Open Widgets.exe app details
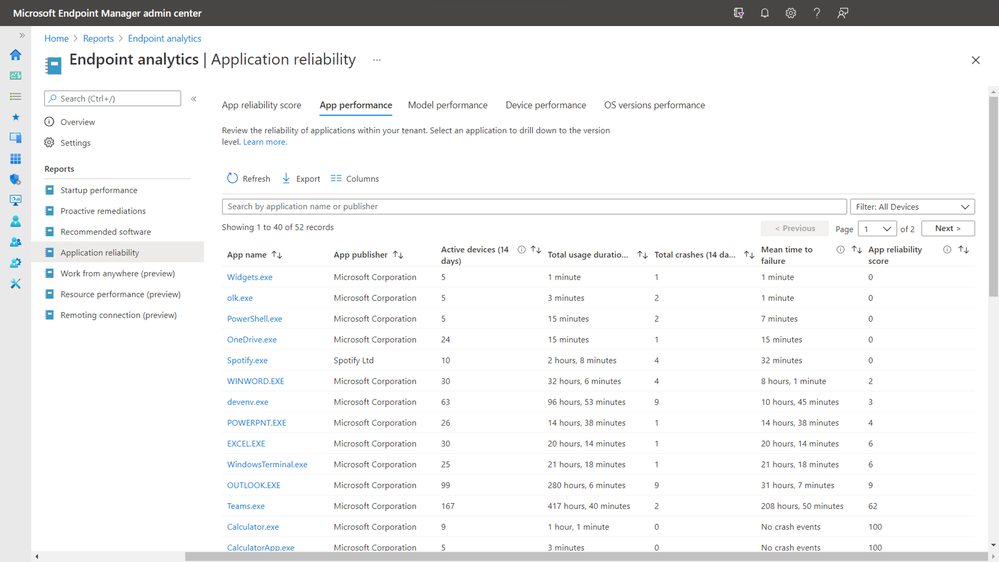999x562 pixels. 250,277
